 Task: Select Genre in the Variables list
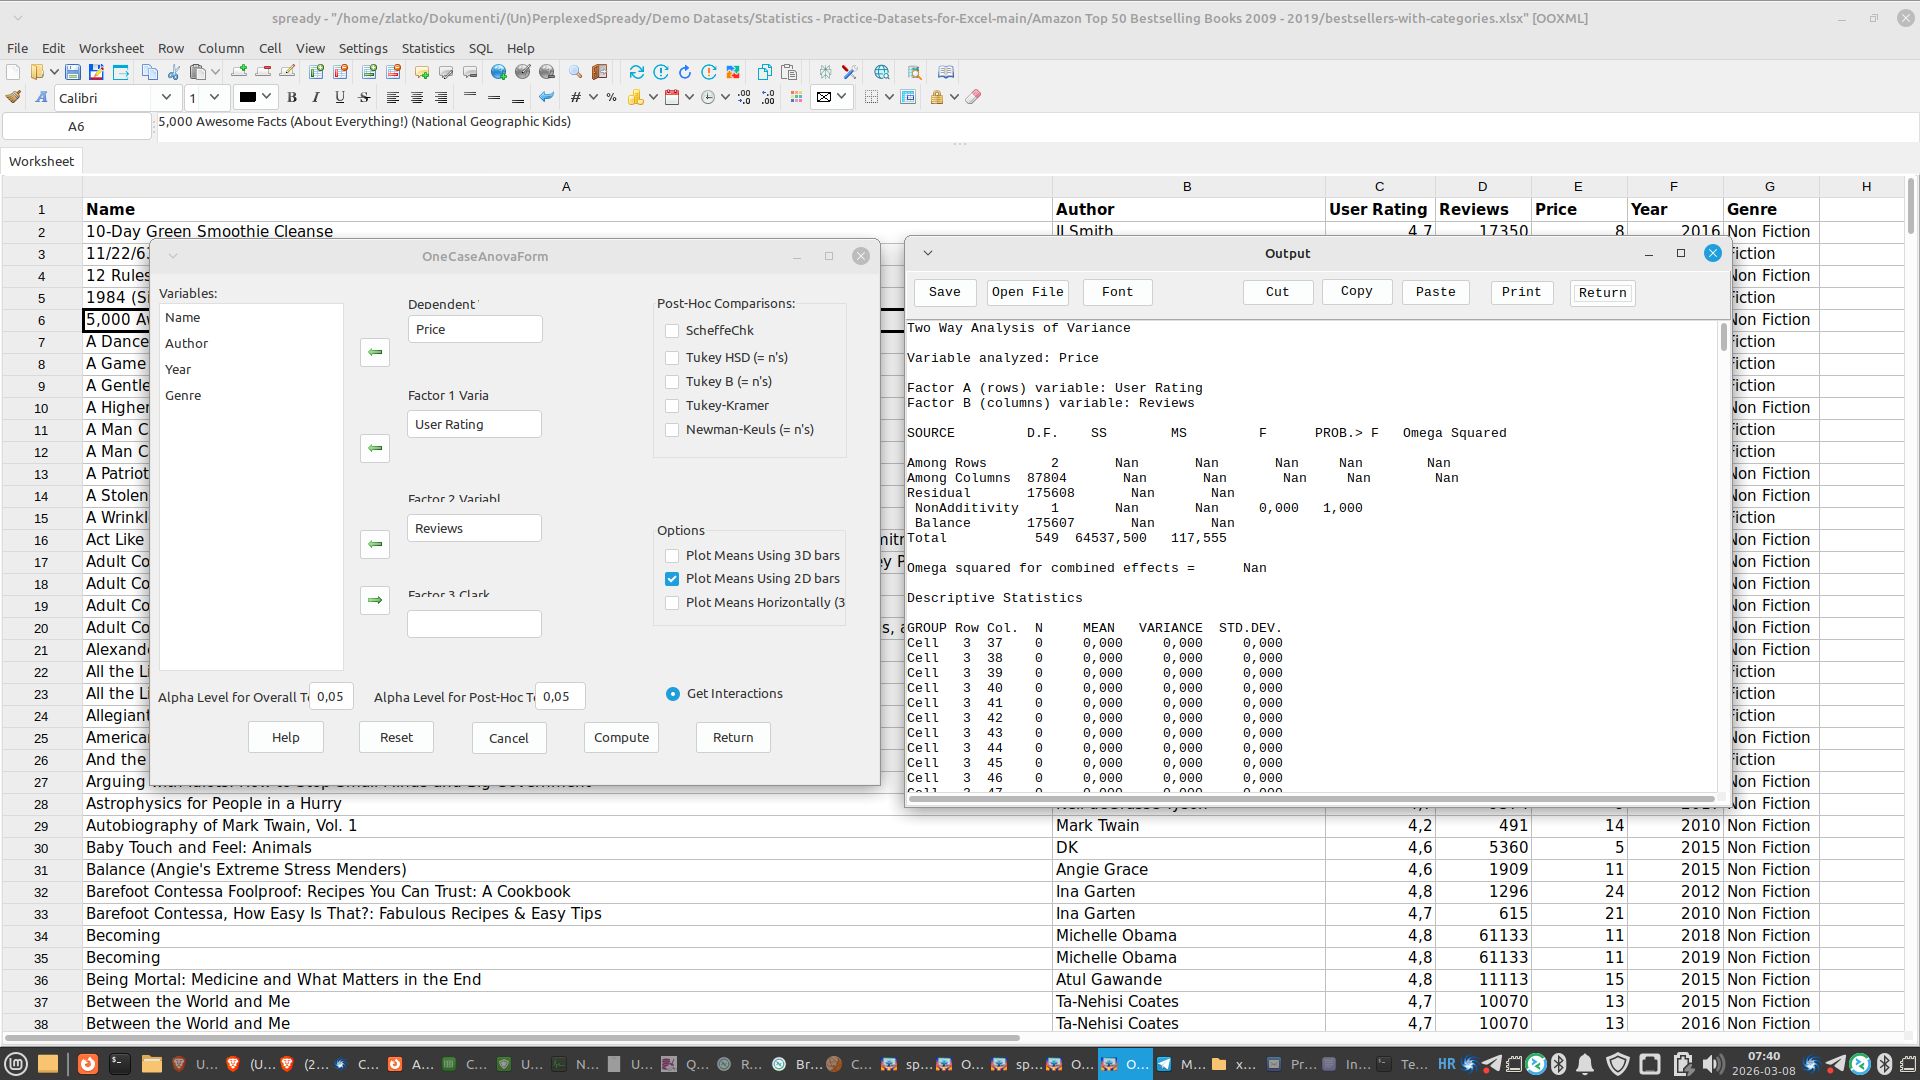(183, 396)
